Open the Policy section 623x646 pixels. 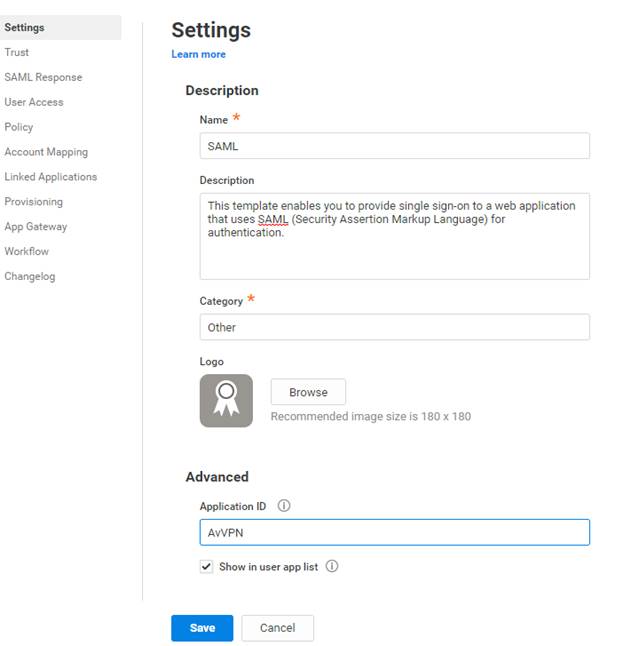click(x=19, y=127)
